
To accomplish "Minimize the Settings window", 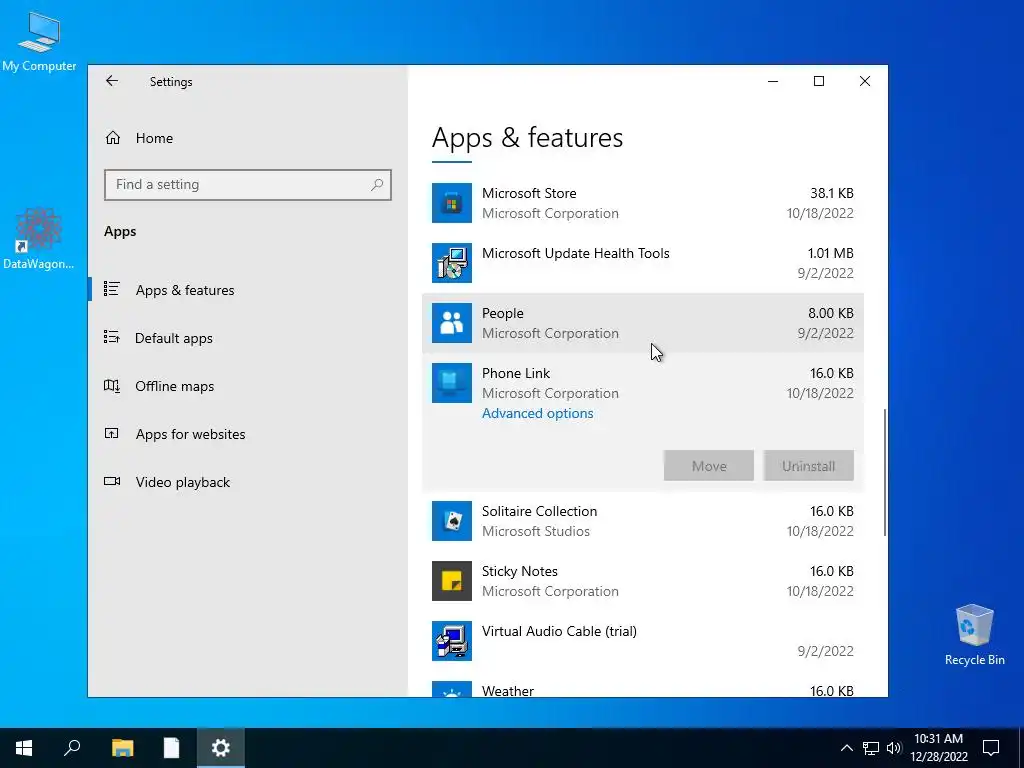I will 773,81.
